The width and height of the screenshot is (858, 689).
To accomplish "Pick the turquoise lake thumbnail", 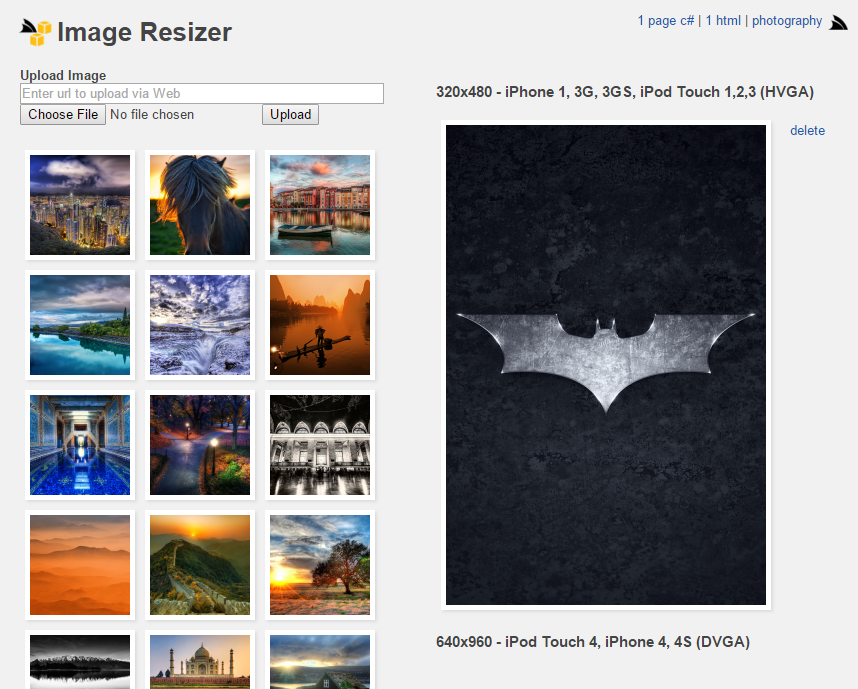I will tap(80, 325).
